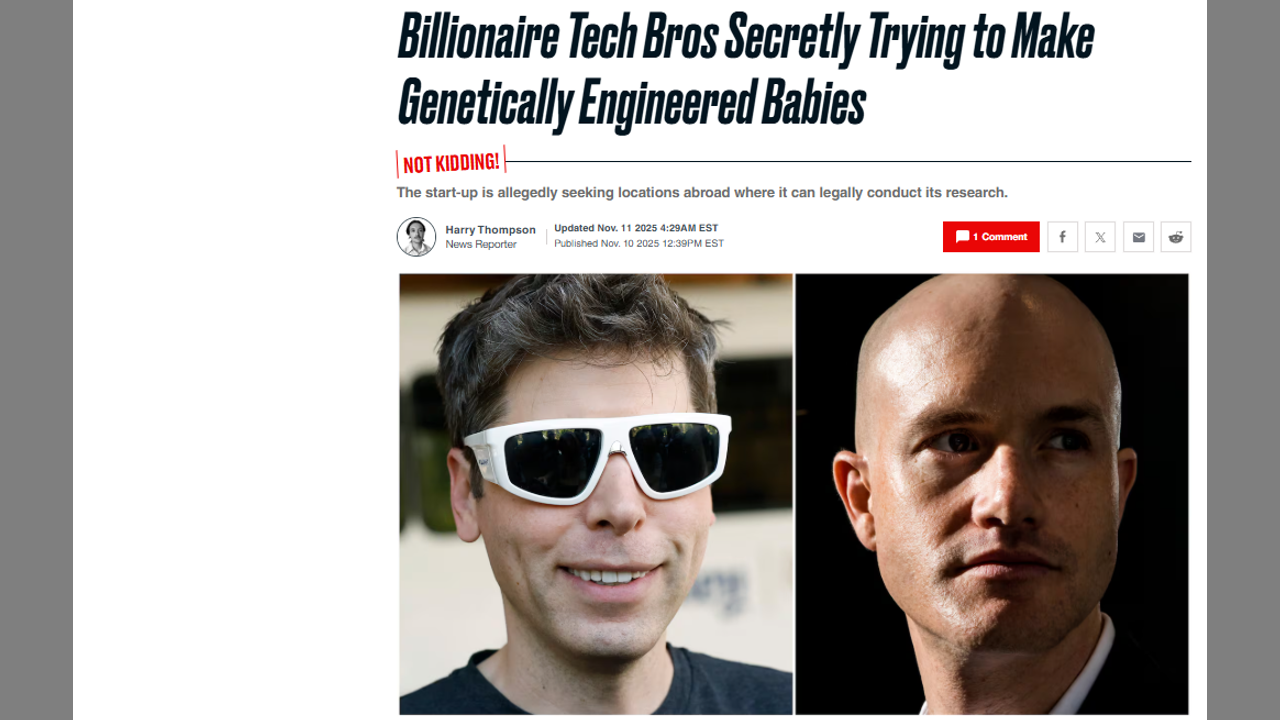Share the article on Facebook
This screenshot has height=720, width=1280.
[1062, 237]
